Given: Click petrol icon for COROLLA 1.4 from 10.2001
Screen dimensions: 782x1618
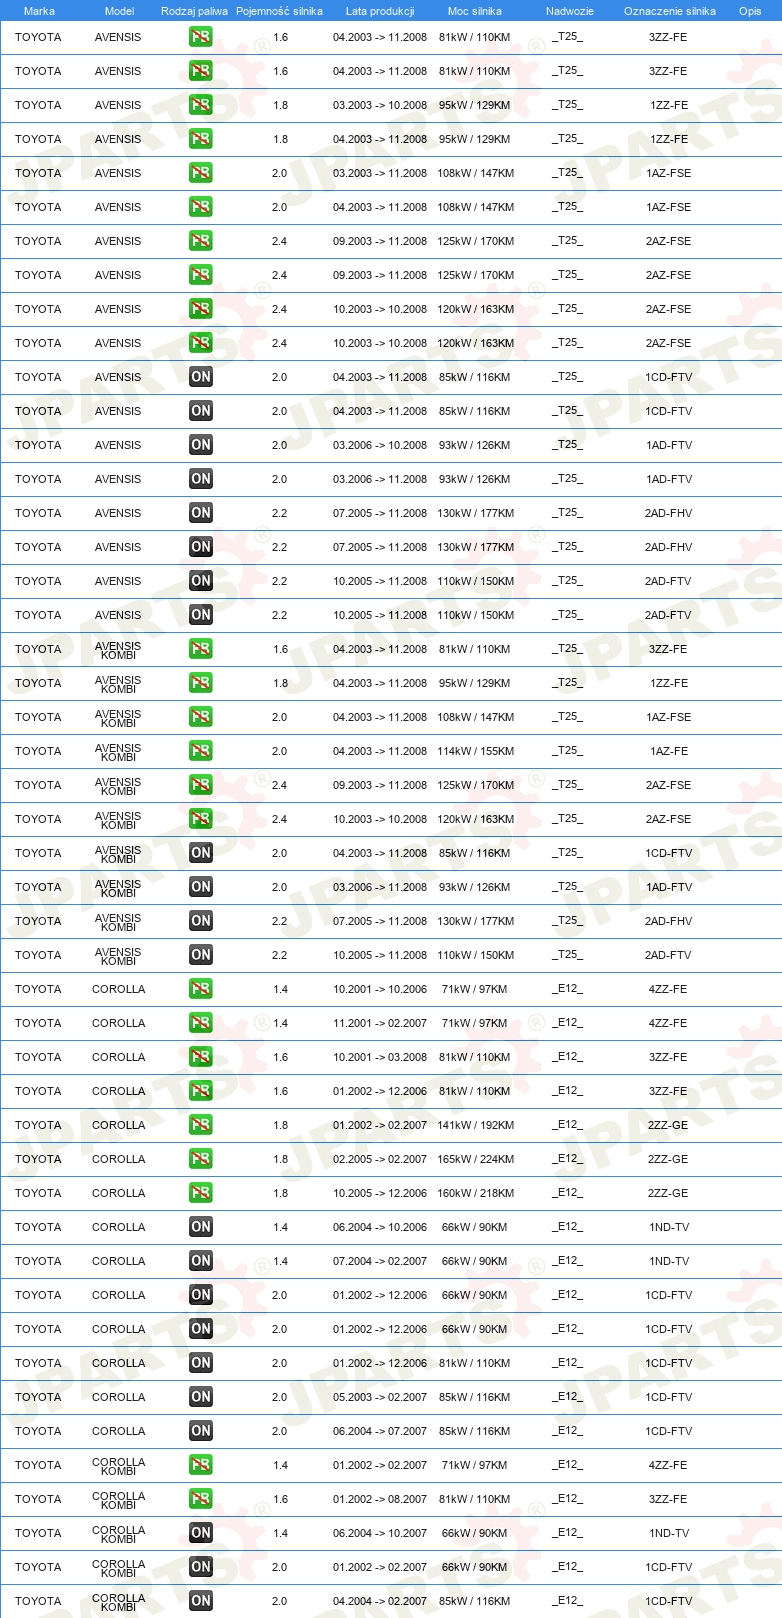Looking at the screenshot, I should tap(201, 989).
